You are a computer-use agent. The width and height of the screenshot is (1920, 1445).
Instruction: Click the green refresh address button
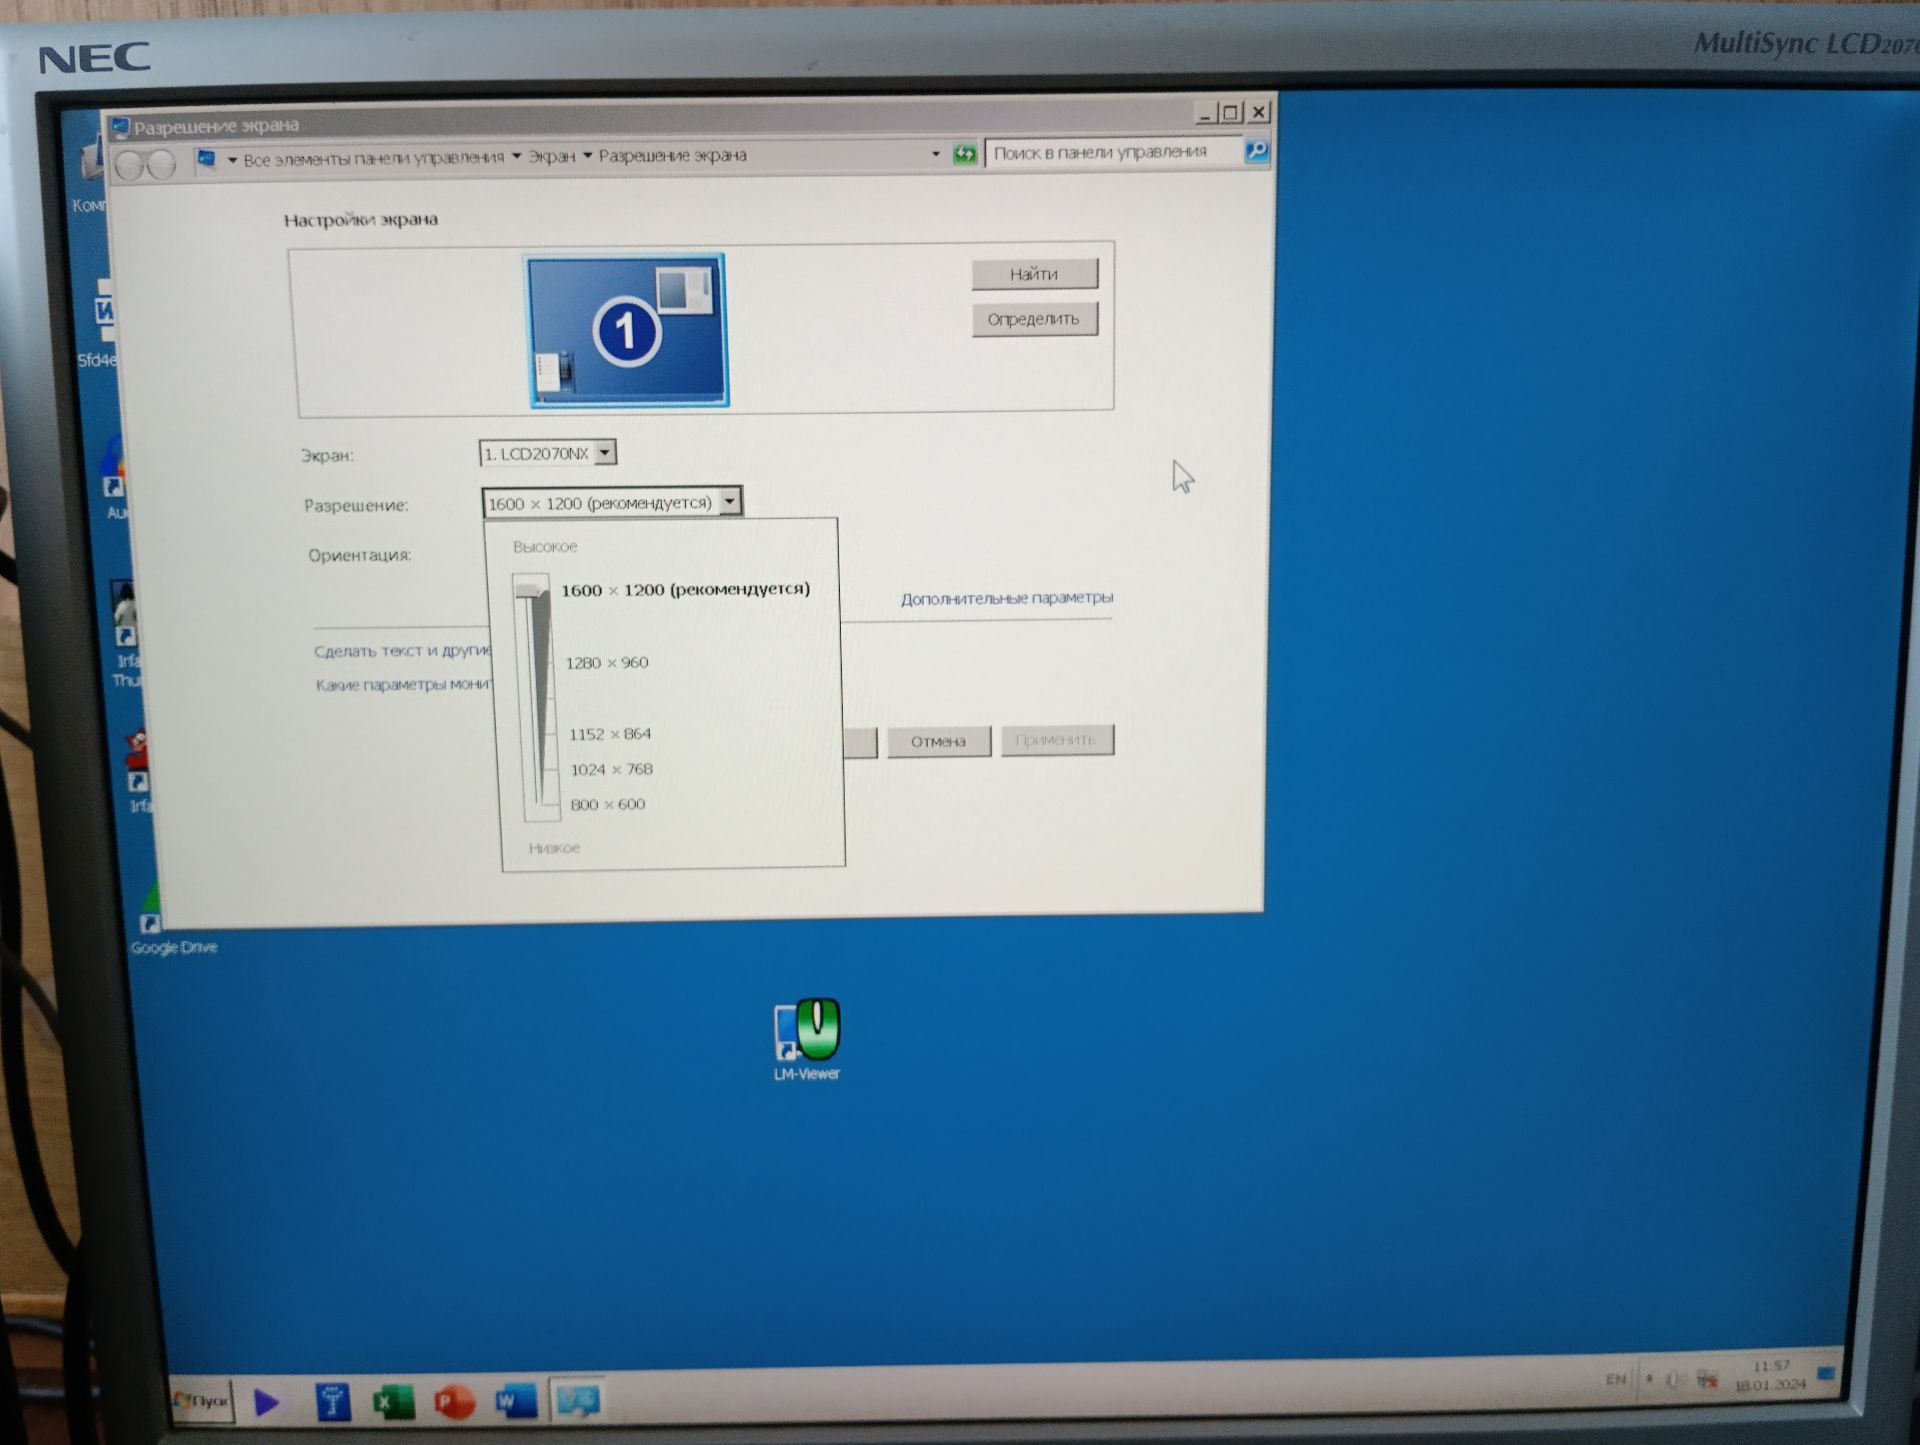[x=964, y=154]
